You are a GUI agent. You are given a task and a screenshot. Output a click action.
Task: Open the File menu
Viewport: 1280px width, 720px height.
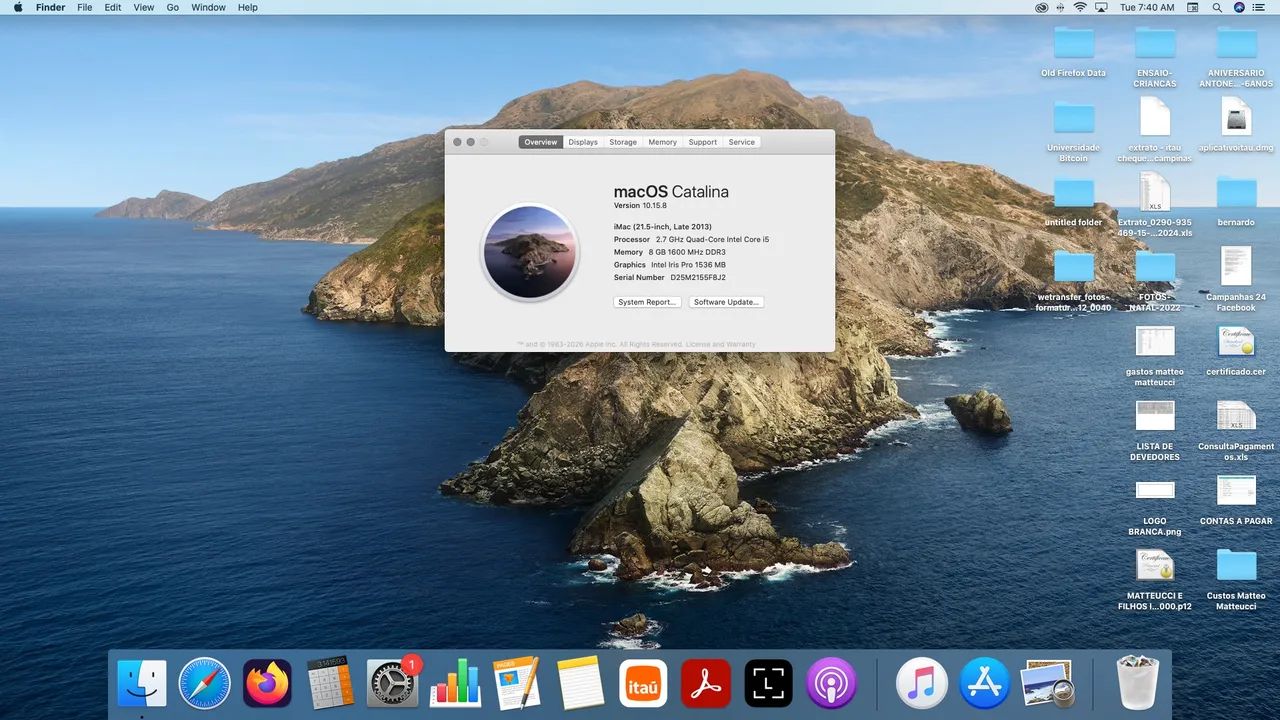pos(85,7)
